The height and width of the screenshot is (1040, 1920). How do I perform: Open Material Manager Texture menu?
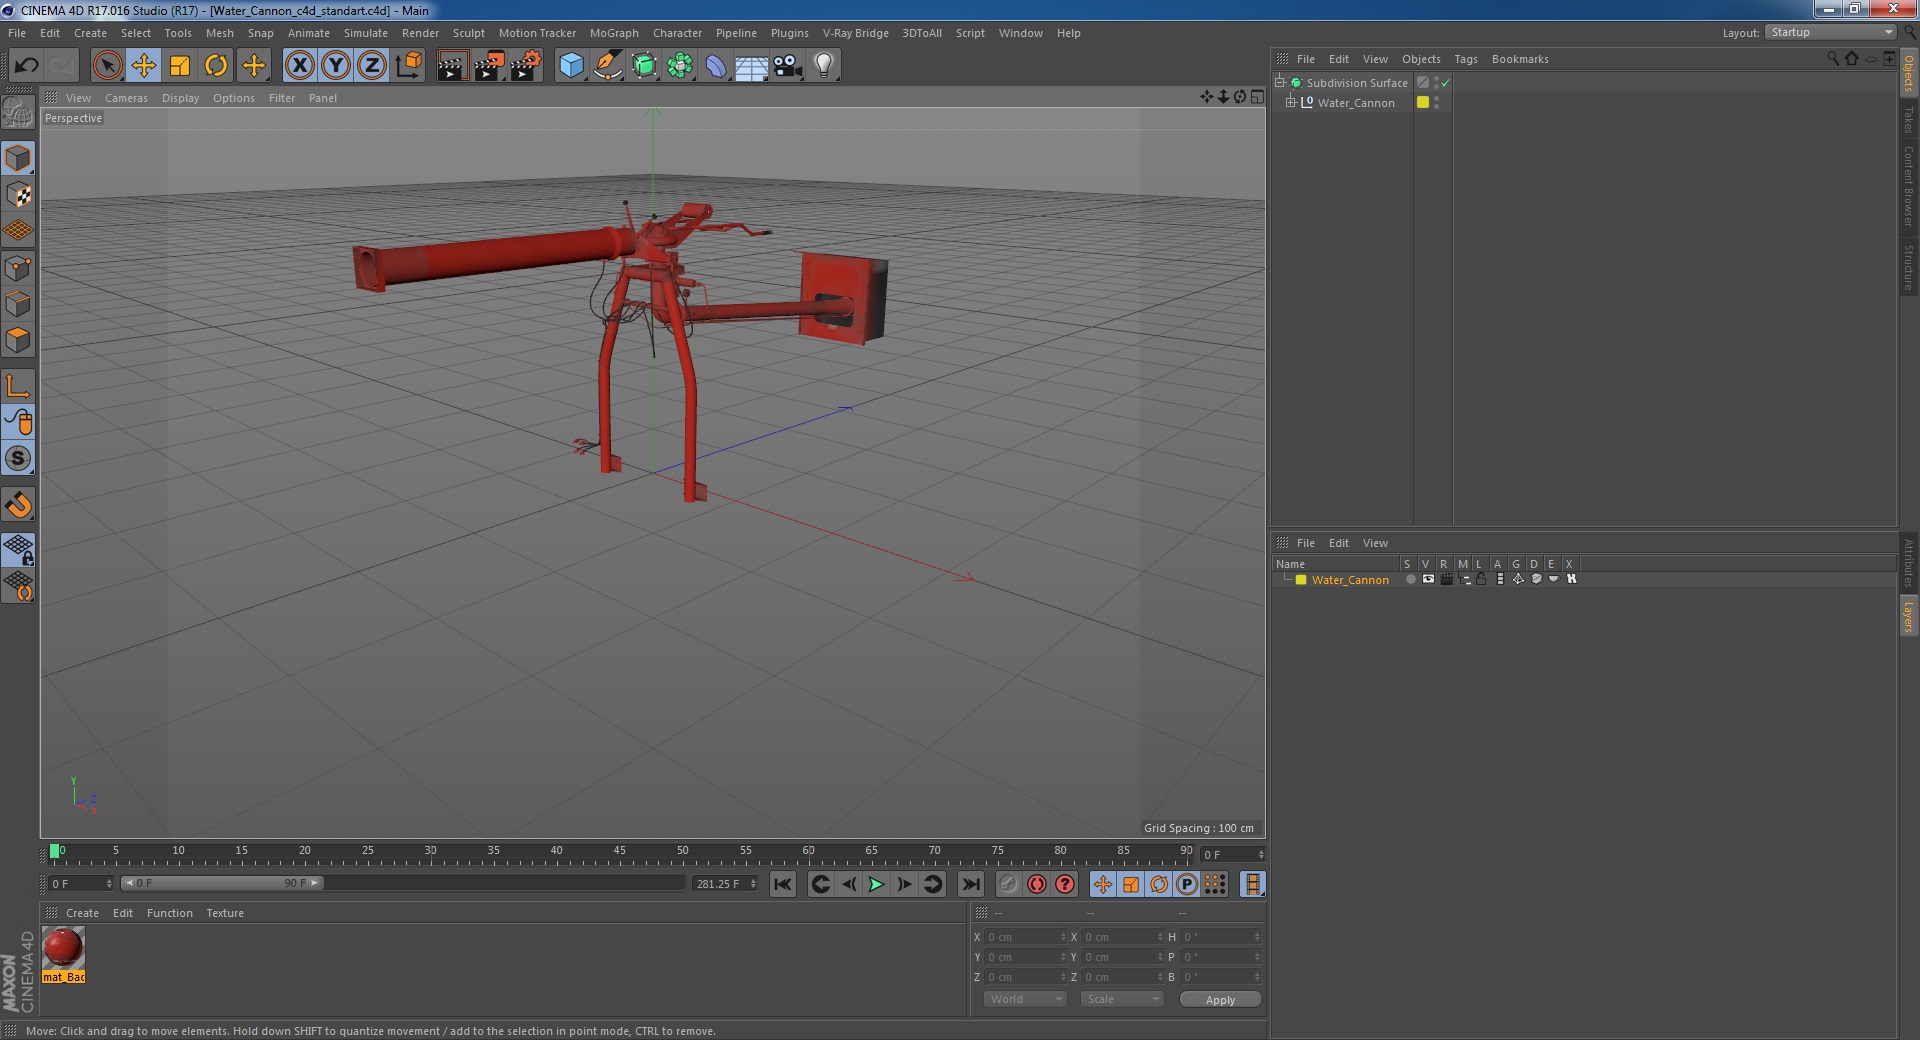[x=225, y=913]
